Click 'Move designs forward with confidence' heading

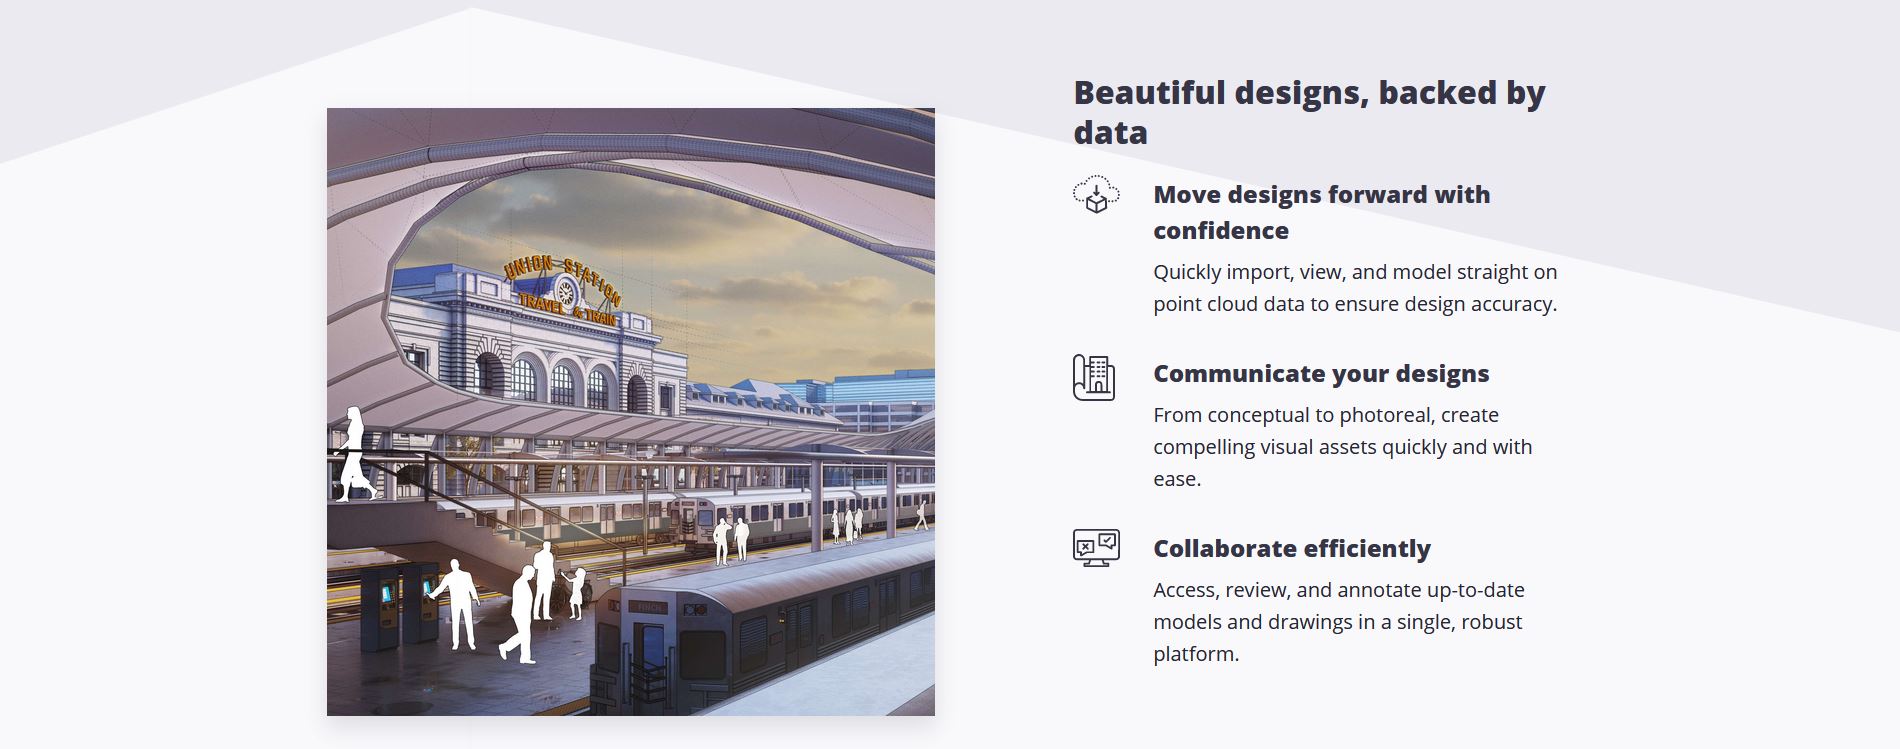pos(1321,212)
